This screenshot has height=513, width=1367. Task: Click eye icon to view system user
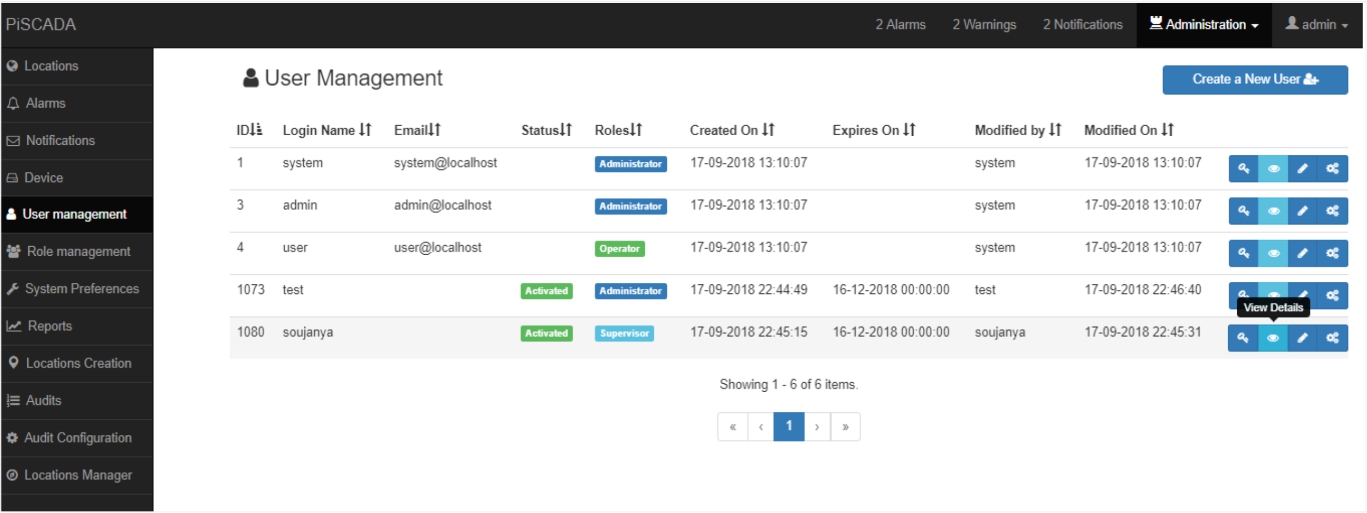[x=1273, y=169]
